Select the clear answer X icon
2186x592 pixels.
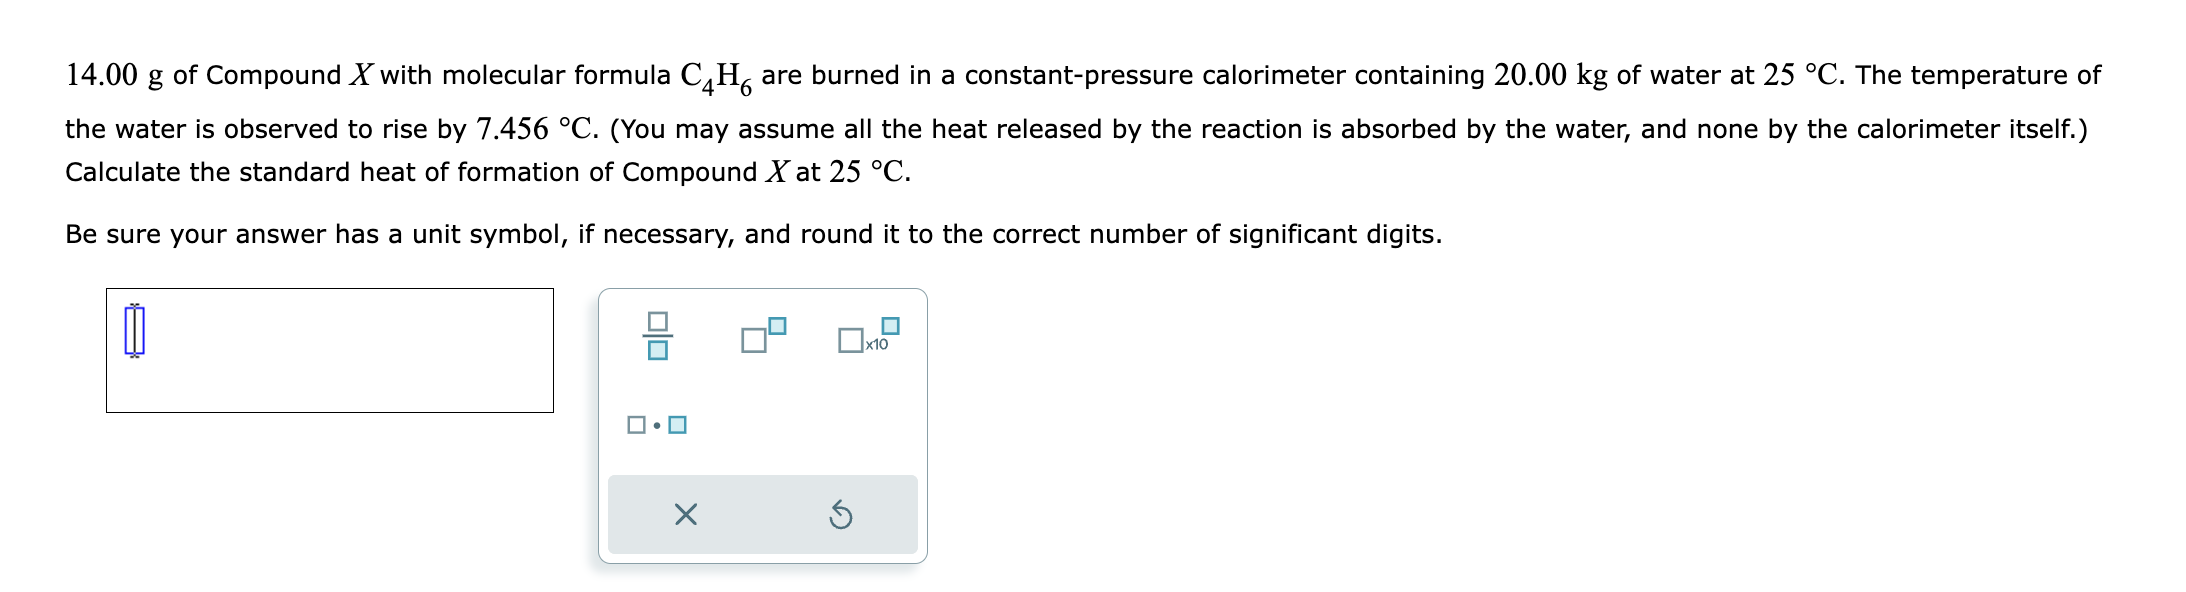coord(687,513)
